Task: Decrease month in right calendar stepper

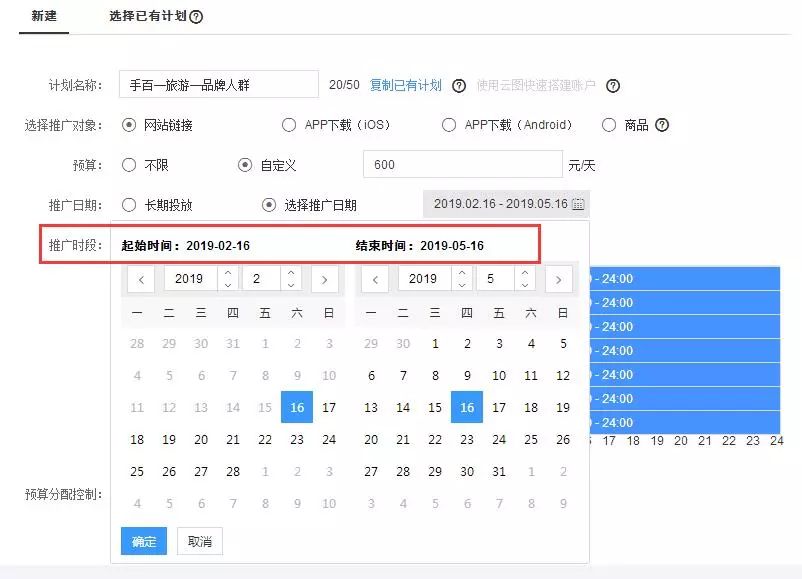Action: 525,285
